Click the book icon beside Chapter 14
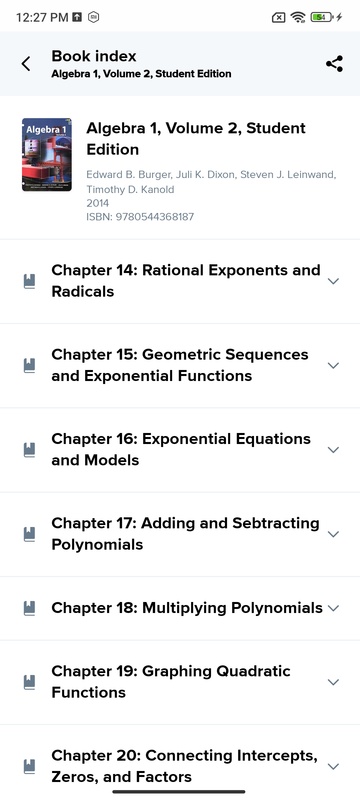The image size is (360, 800). 30,281
